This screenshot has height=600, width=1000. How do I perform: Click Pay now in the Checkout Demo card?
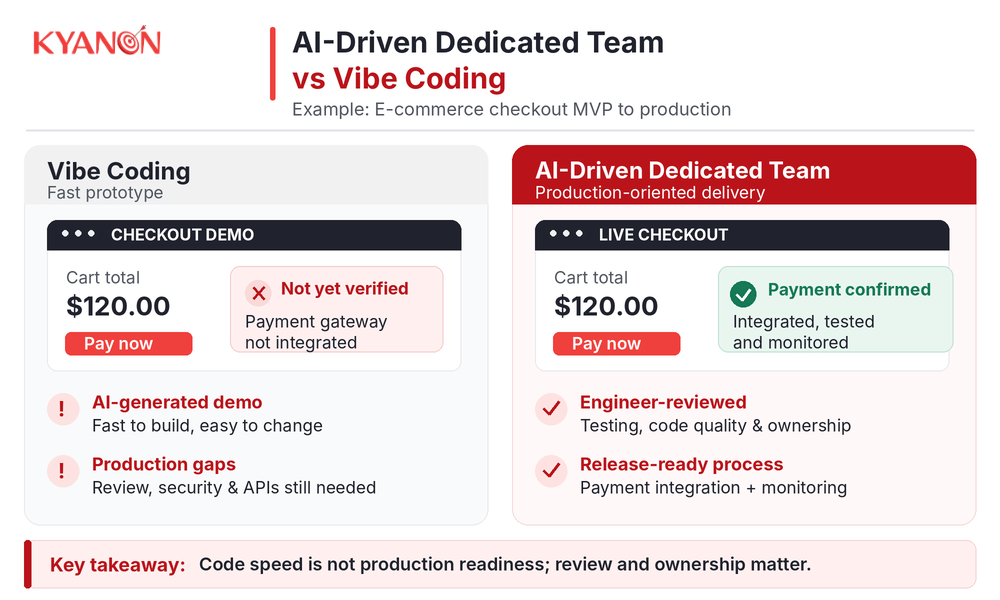click(x=128, y=344)
